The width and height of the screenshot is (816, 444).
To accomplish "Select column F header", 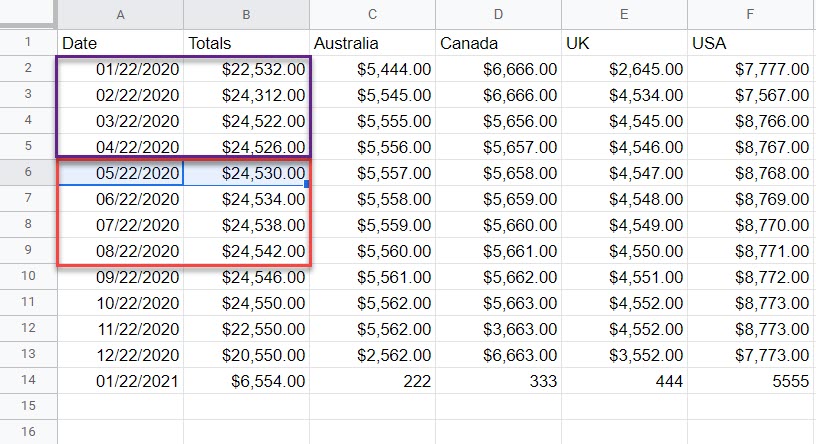I will [750, 15].
